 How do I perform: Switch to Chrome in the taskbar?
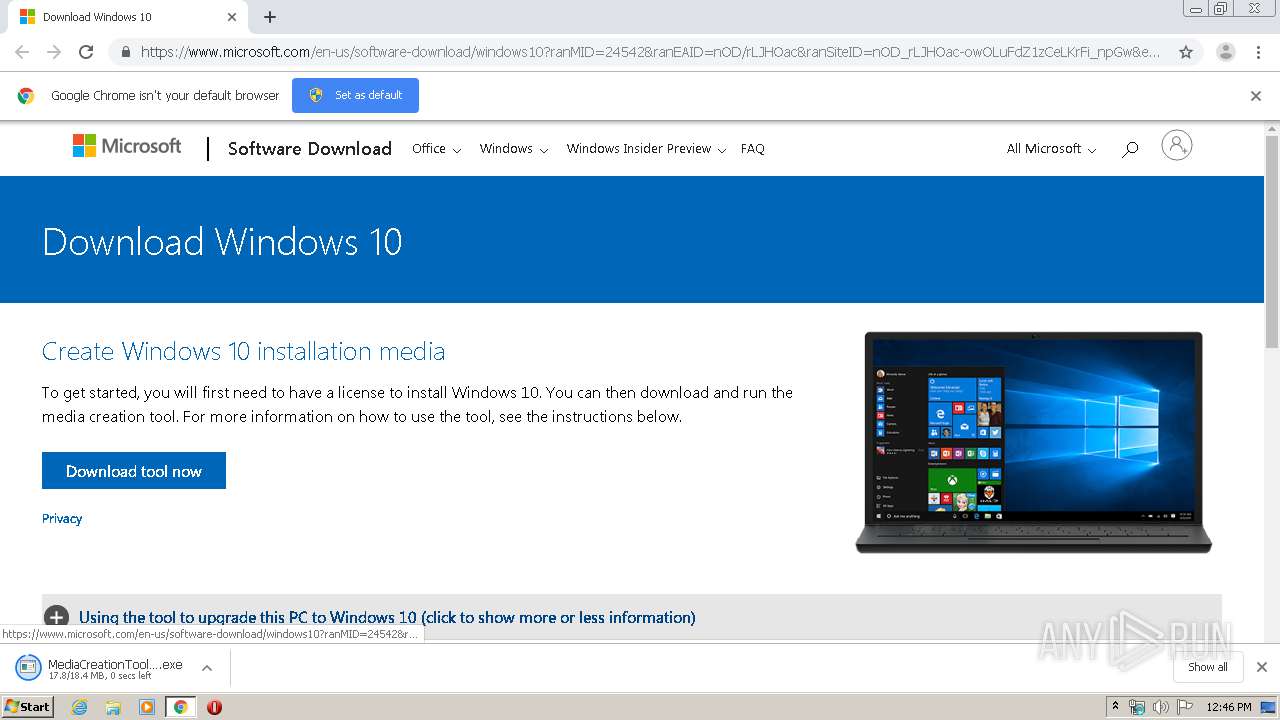point(180,707)
